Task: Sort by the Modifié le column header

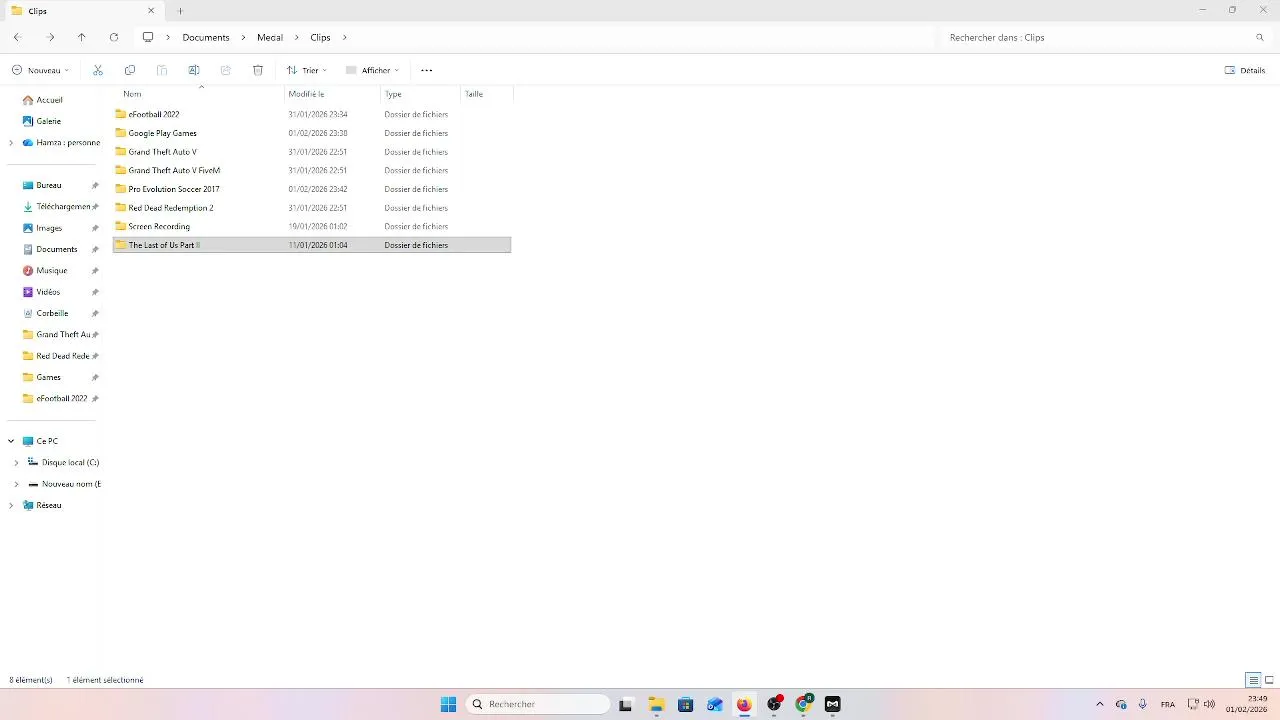Action: [333, 94]
